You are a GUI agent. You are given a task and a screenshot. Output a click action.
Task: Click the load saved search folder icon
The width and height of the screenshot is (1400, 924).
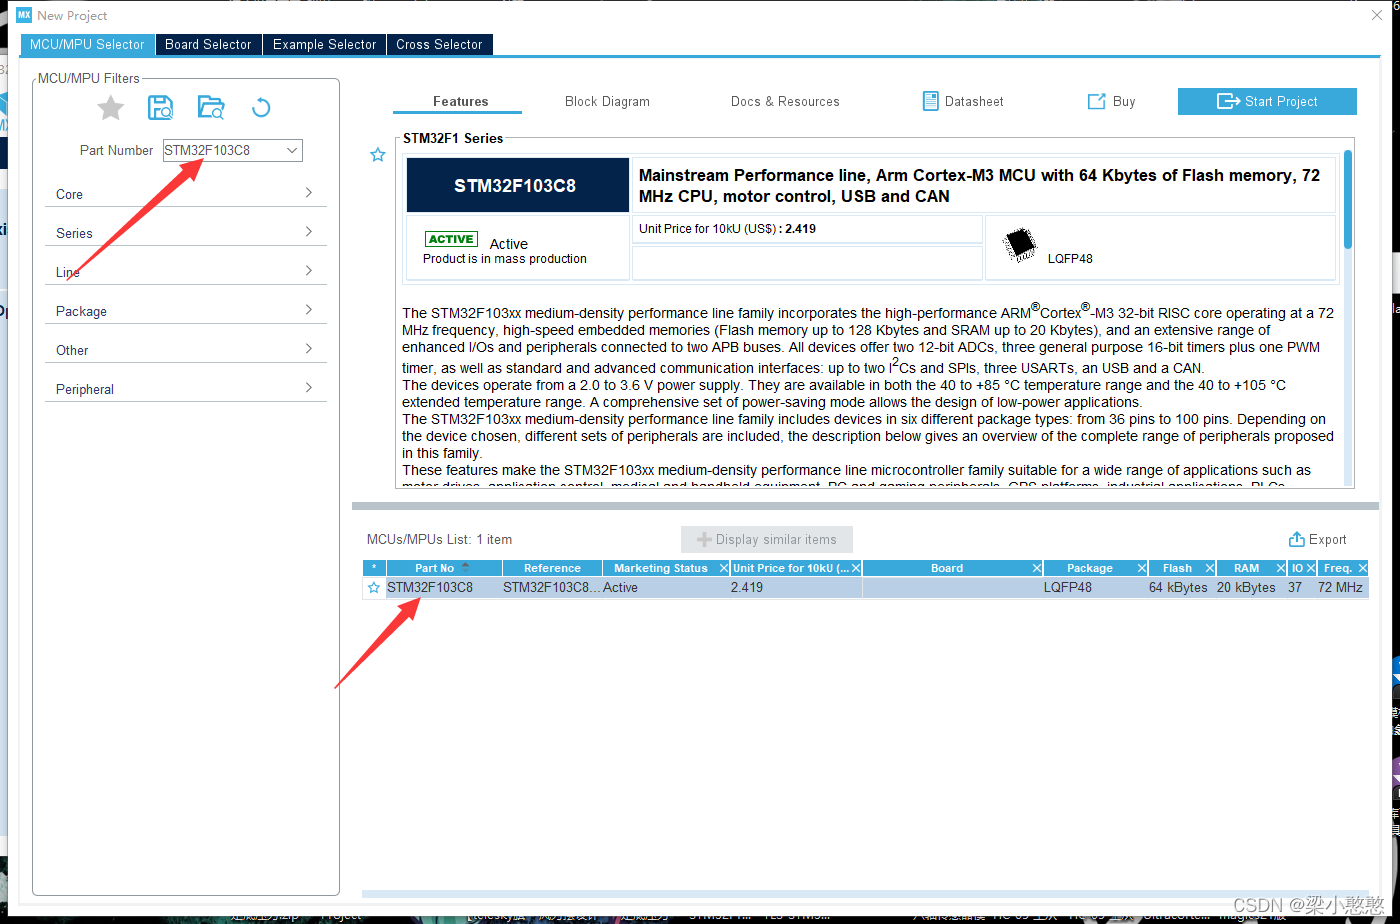[x=211, y=108]
